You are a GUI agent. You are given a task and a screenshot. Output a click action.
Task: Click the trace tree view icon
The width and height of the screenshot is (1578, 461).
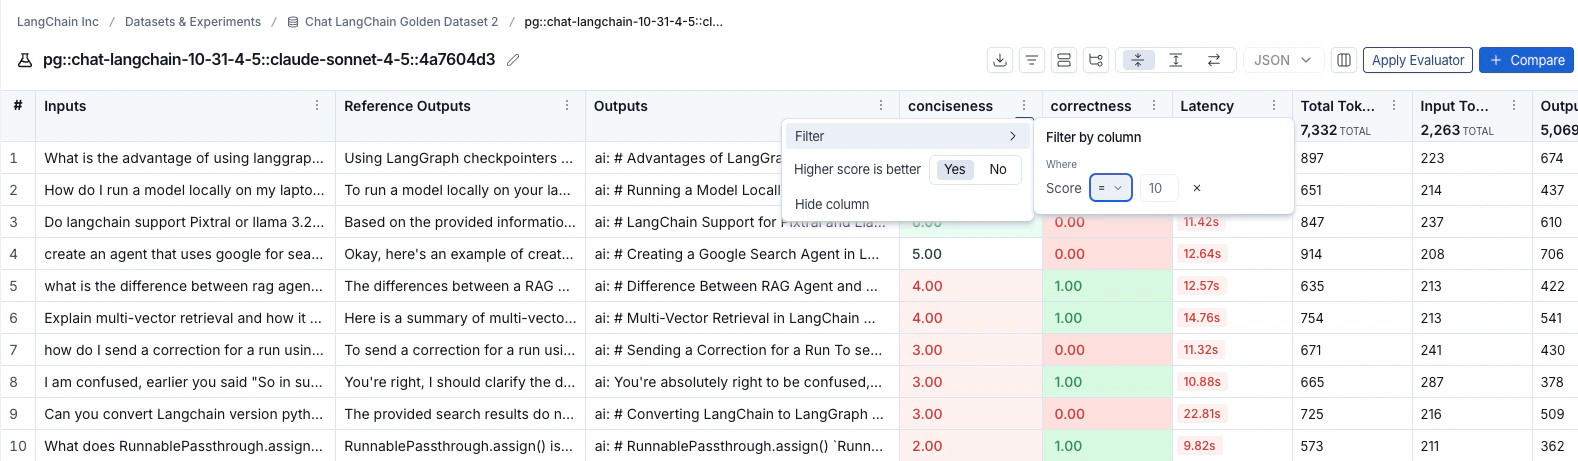[x=1095, y=60]
